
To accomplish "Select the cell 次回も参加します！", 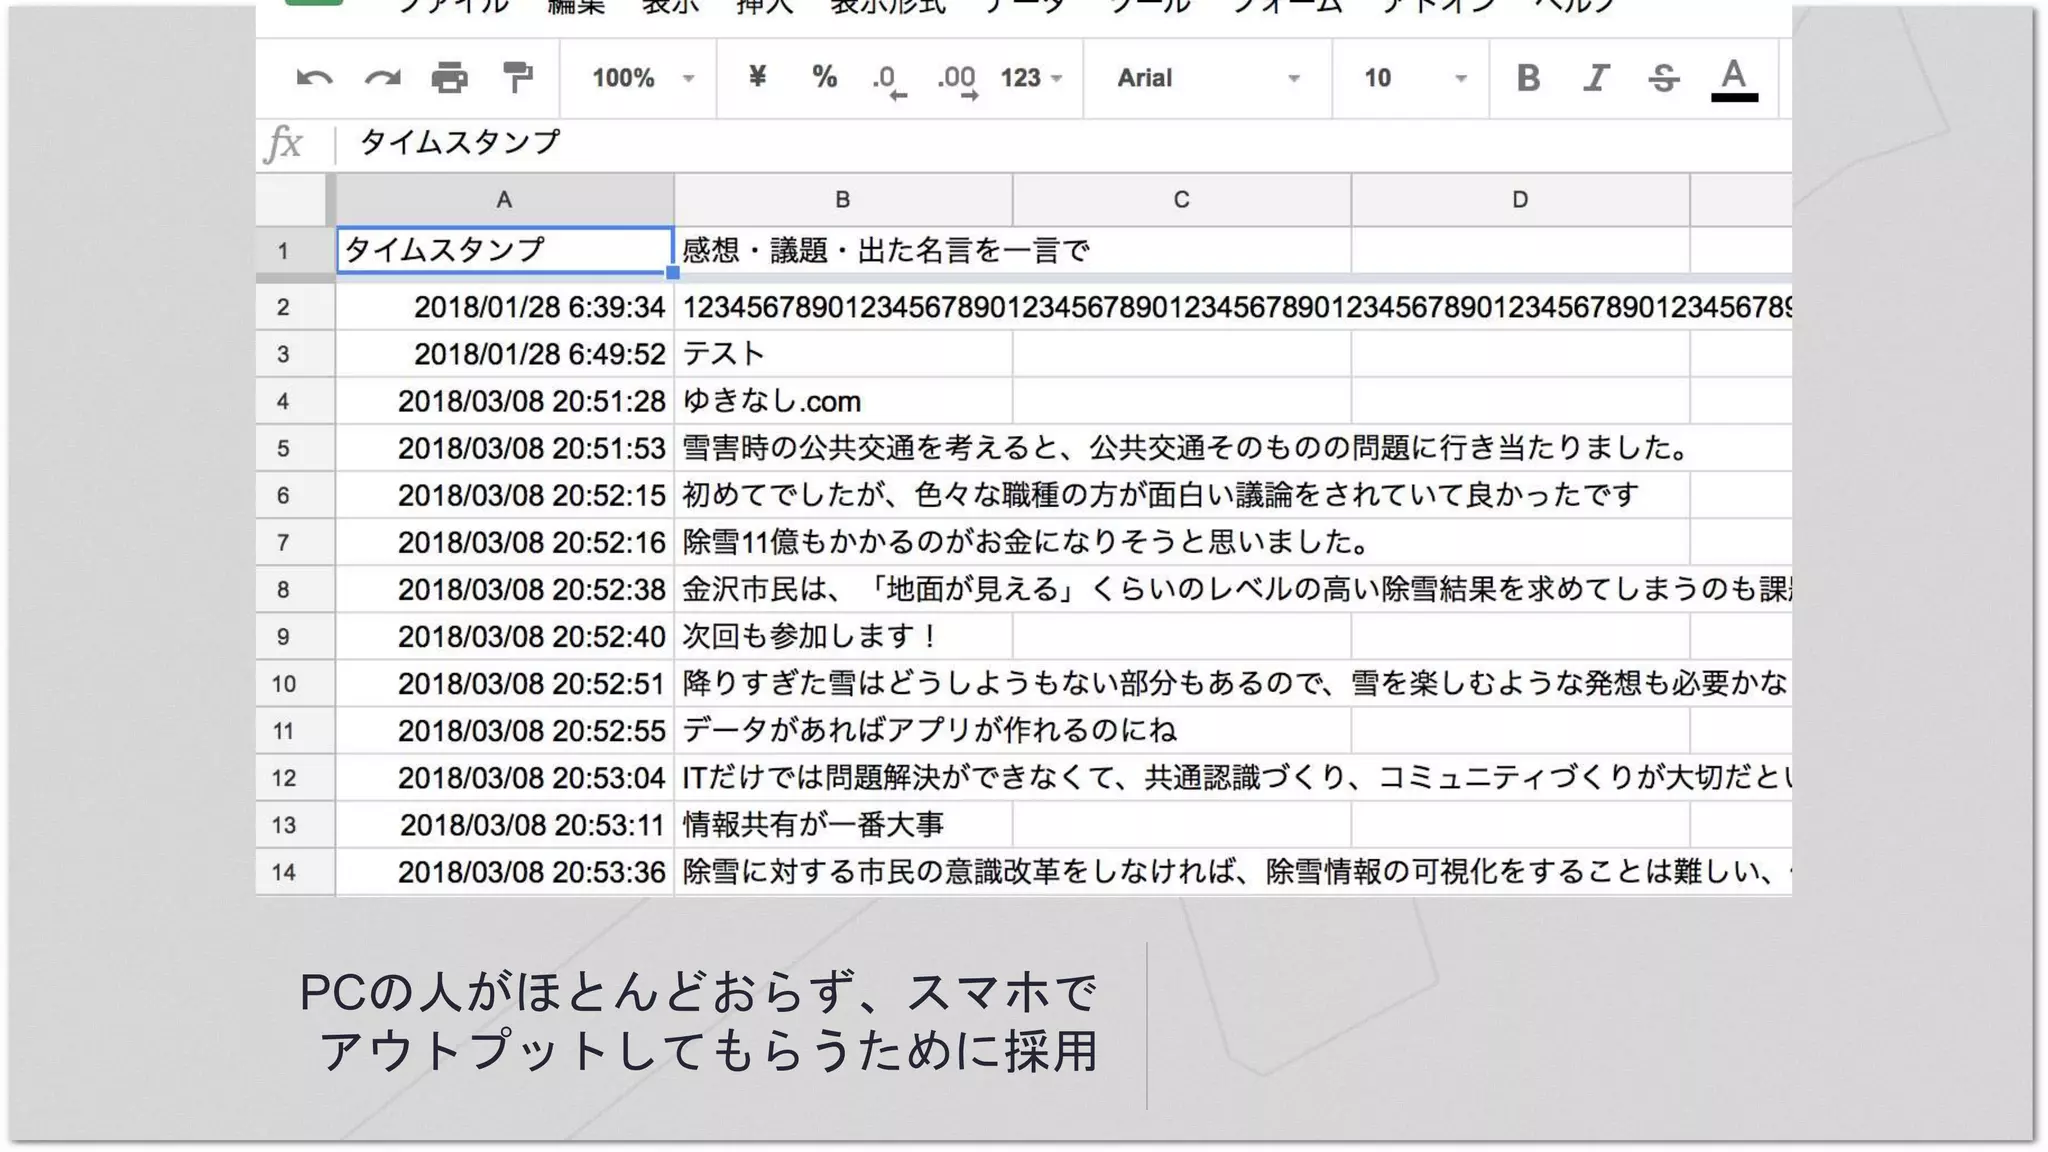I will point(843,636).
